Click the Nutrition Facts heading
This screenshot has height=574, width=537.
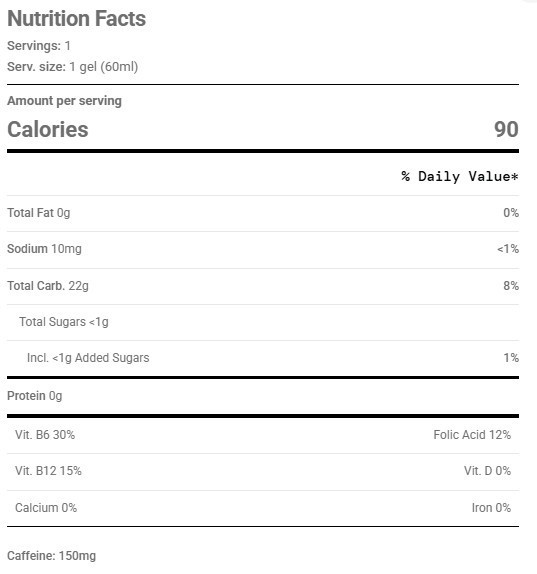click(77, 18)
